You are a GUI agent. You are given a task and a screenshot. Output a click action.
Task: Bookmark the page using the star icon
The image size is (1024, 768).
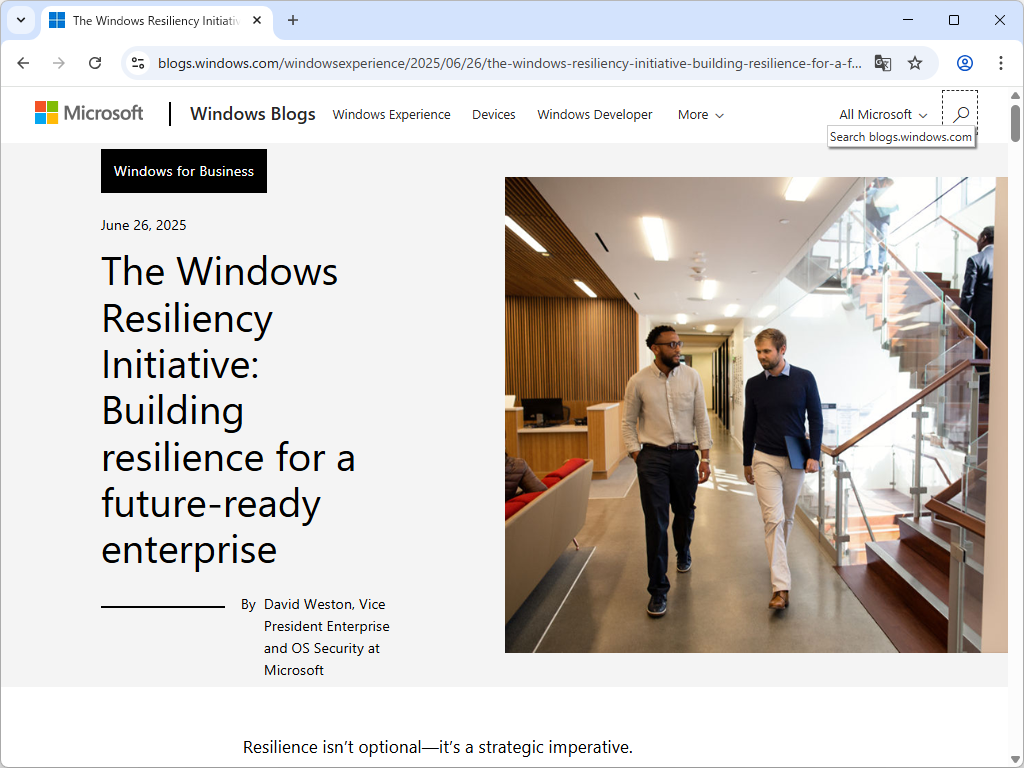[915, 62]
